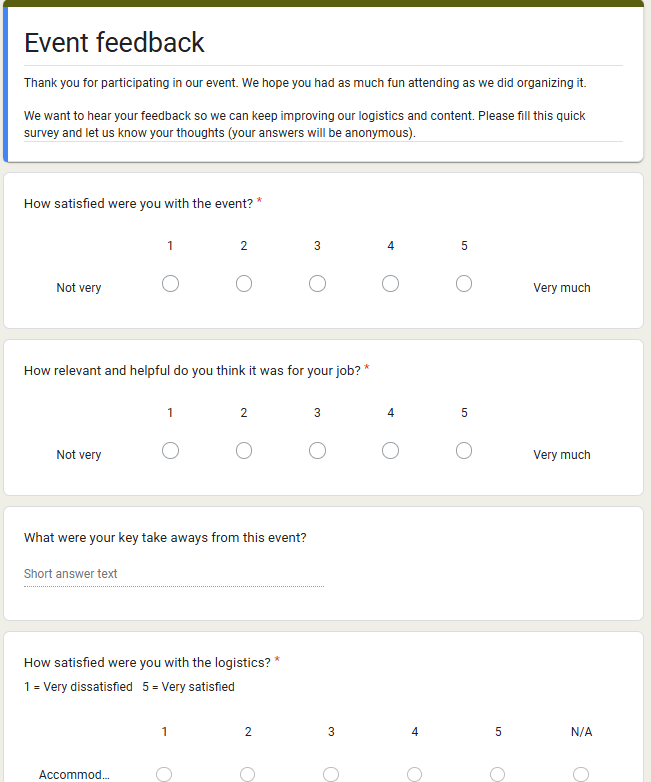Select rating 4 in the Accommodation row

tap(414, 774)
